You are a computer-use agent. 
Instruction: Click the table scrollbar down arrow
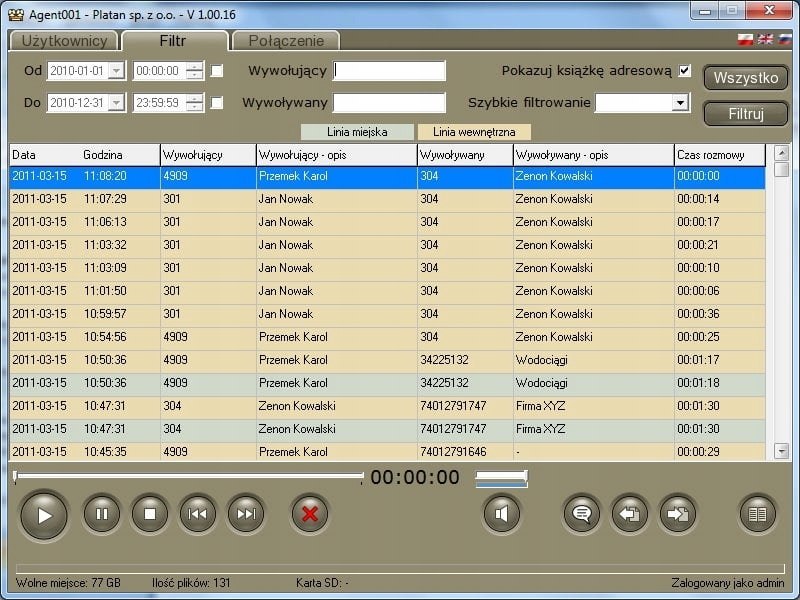pyautogui.click(x=781, y=451)
